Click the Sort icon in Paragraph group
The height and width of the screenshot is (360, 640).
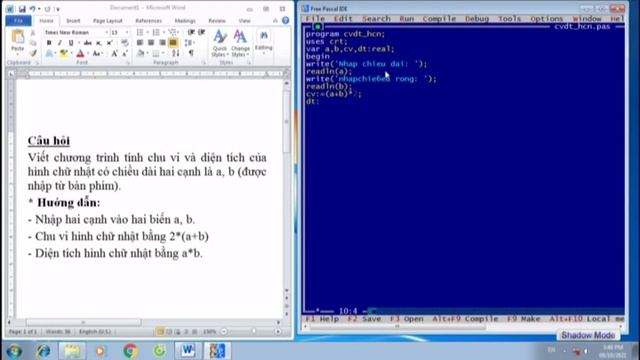click(176, 53)
